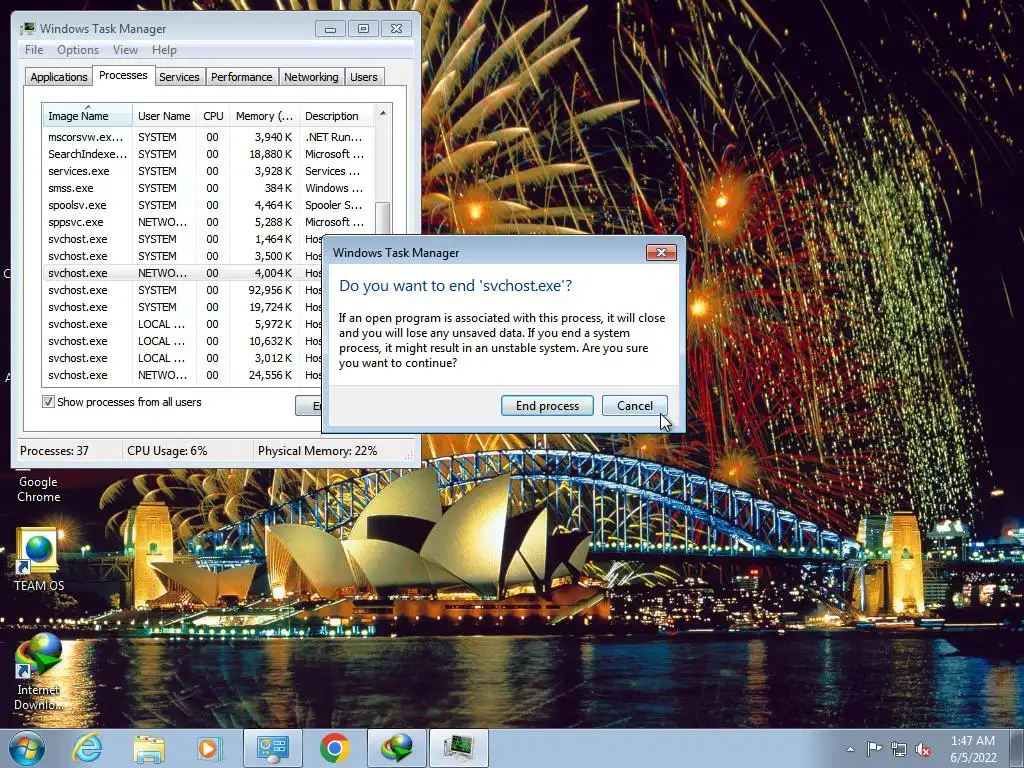The width and height of the screenshot is (1024, 768).
Task: Launch Internet Explorer from the taskbar
Action: click(x=87, y=748)
